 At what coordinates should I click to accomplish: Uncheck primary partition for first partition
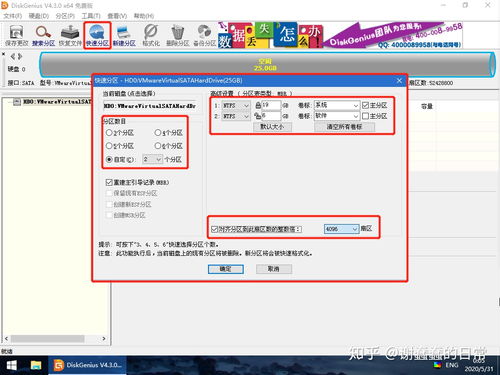click(365, 105)
